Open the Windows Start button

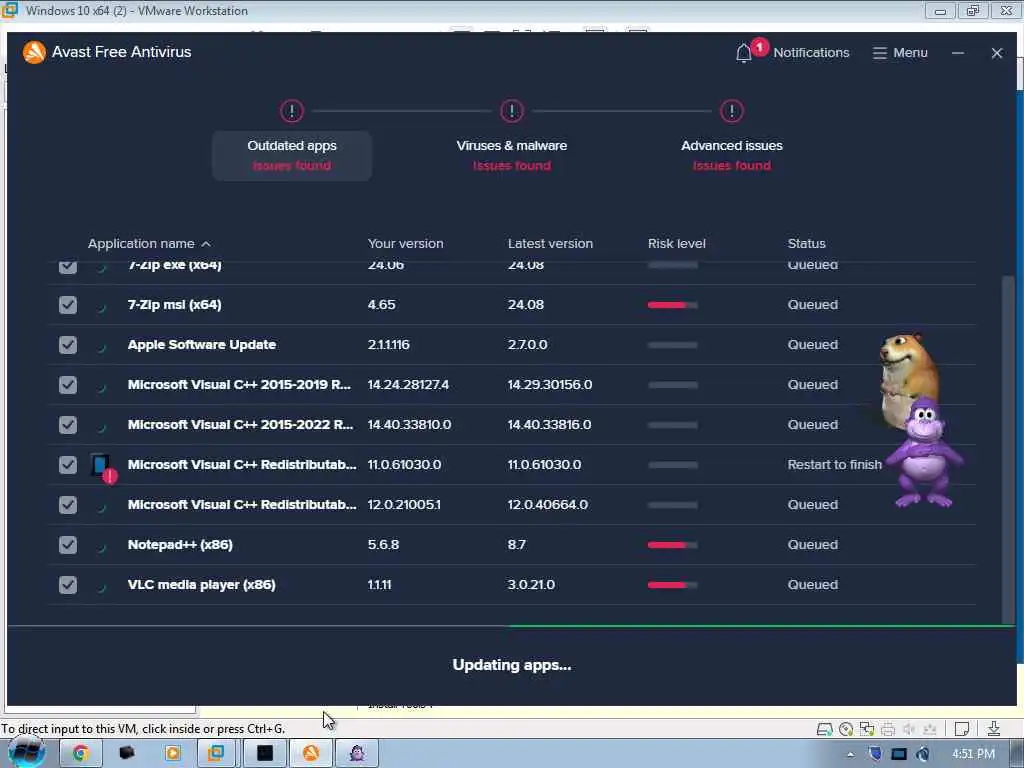coord(25,752)
